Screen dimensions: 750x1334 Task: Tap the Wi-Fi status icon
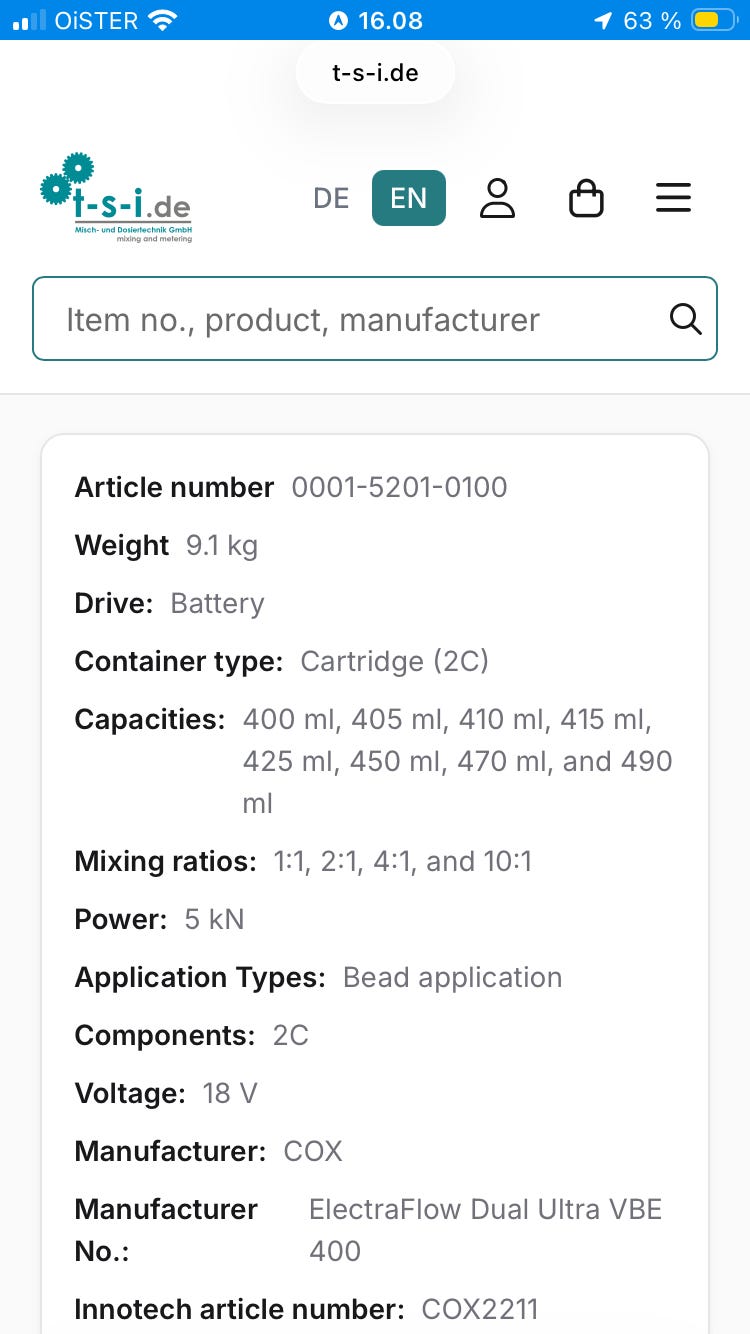161,20
